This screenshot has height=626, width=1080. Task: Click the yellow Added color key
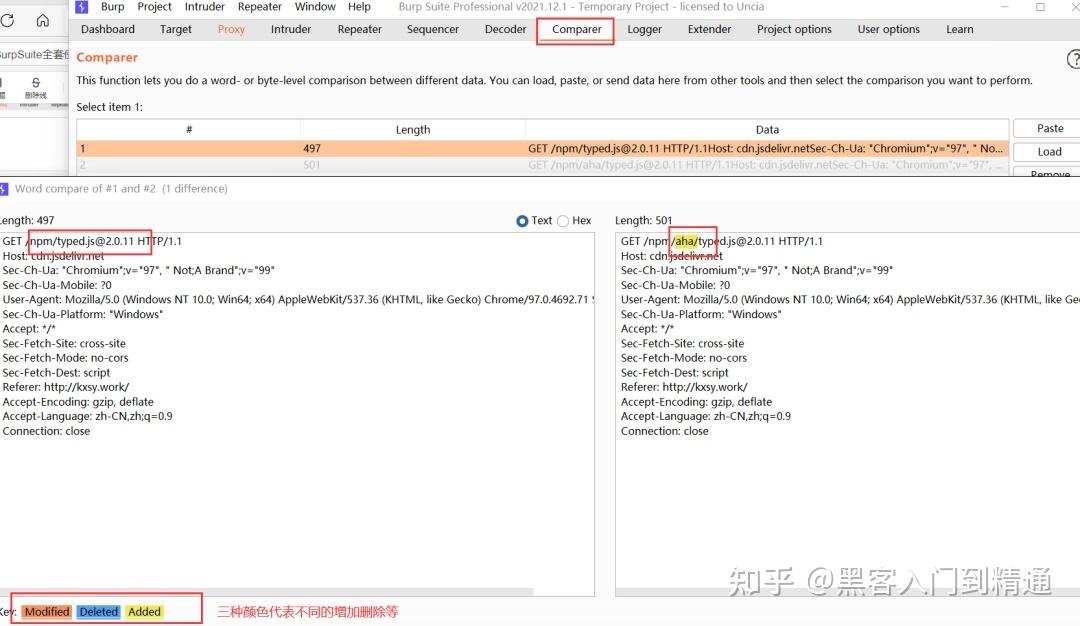tap(144, 611)
